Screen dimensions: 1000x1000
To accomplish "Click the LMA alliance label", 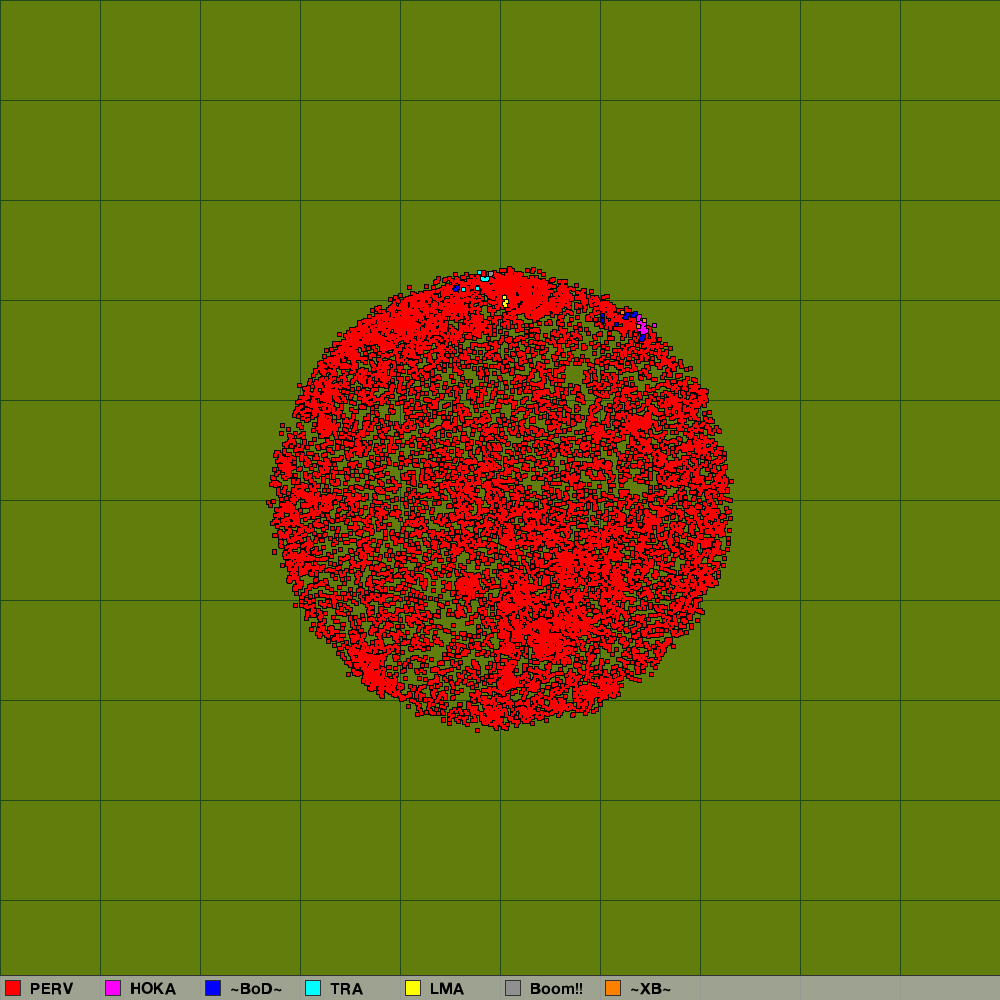I will 446,989.
